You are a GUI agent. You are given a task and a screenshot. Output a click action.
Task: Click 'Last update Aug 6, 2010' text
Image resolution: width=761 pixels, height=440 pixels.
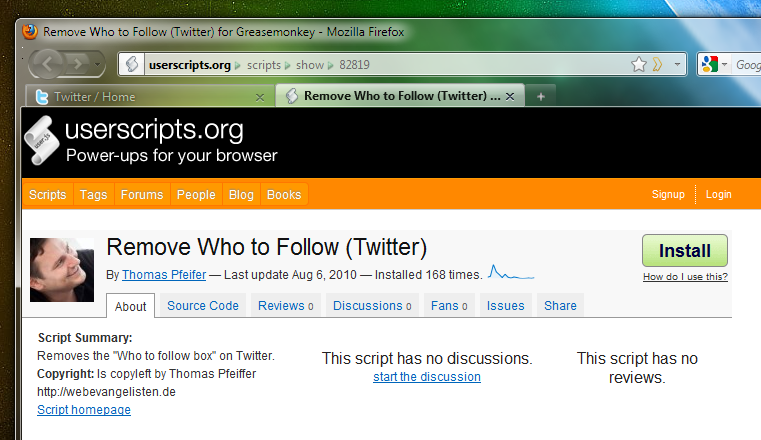tap(290, 275)
